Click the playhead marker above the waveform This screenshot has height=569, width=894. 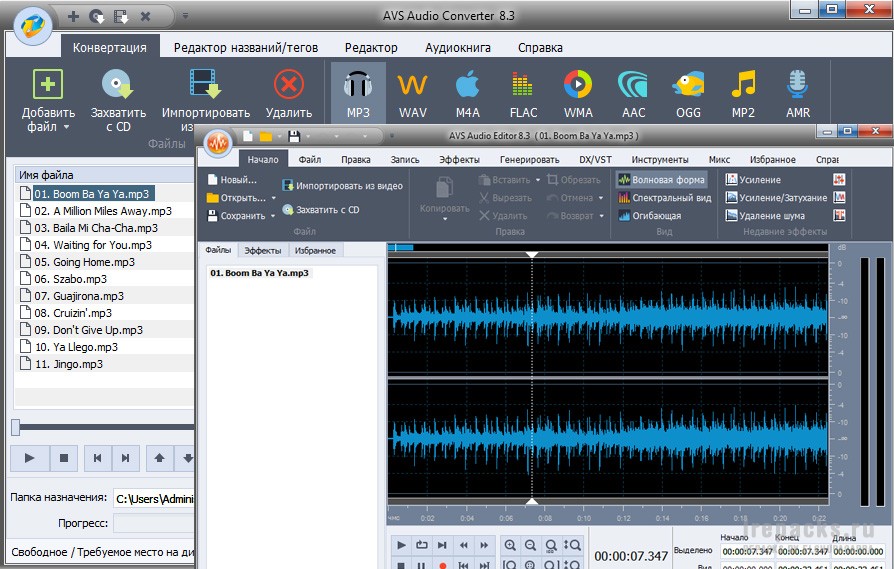tap(532, 255)
